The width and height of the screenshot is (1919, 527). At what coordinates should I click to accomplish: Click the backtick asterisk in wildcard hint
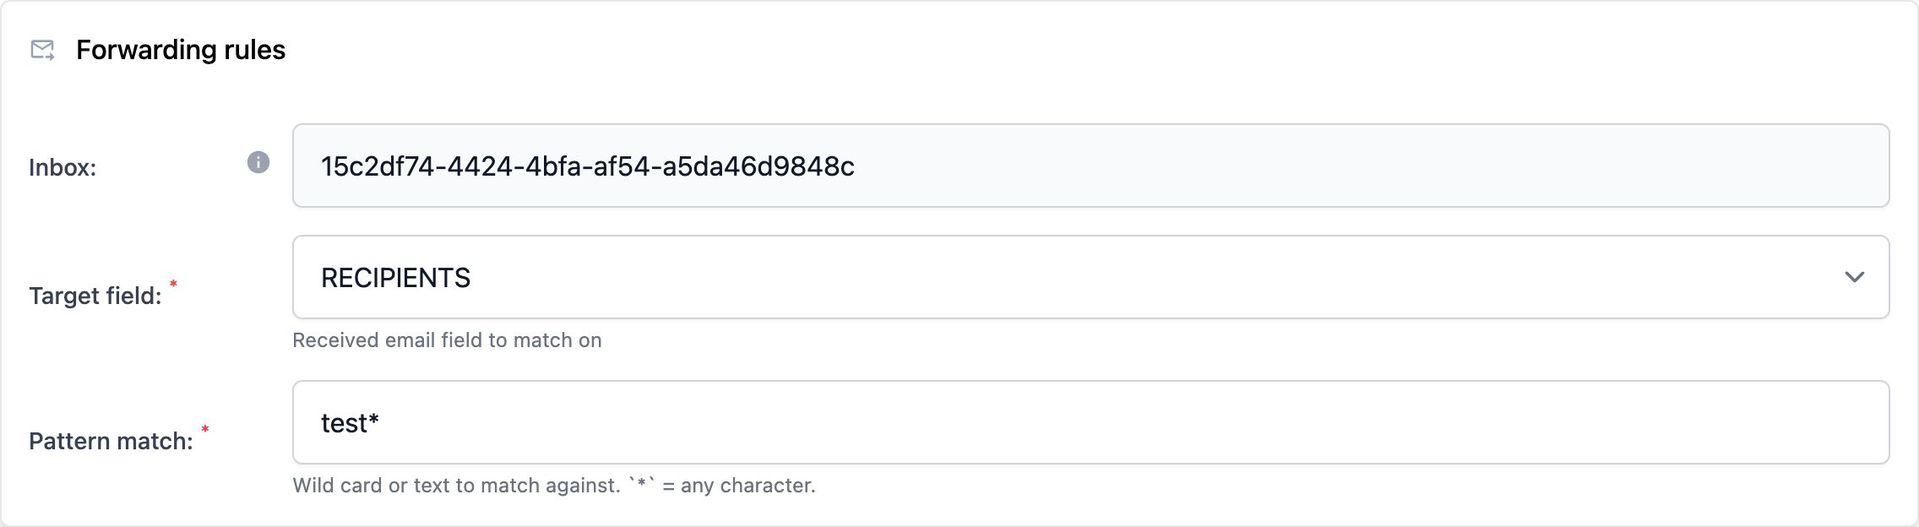click(x=641, y=485)
